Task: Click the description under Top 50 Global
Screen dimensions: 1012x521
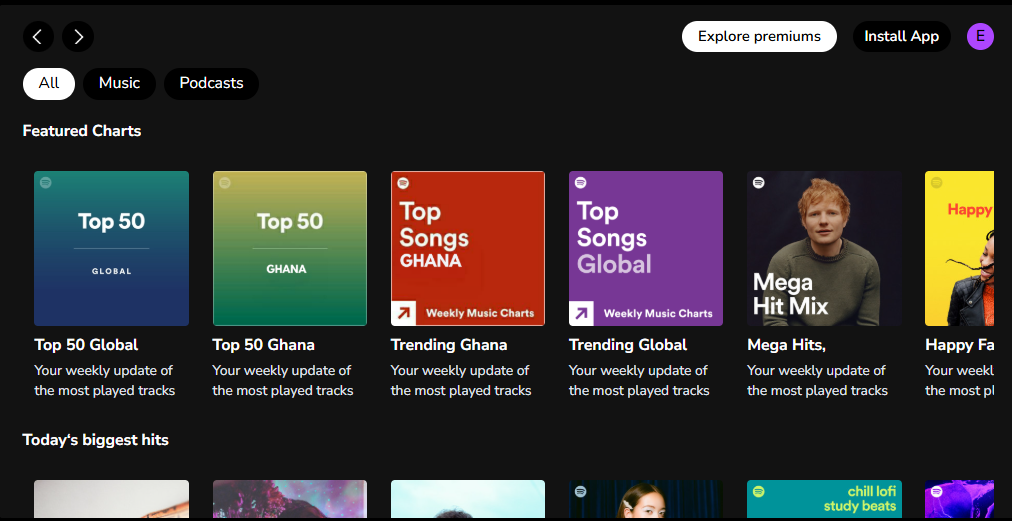Action: coord(105,380)
